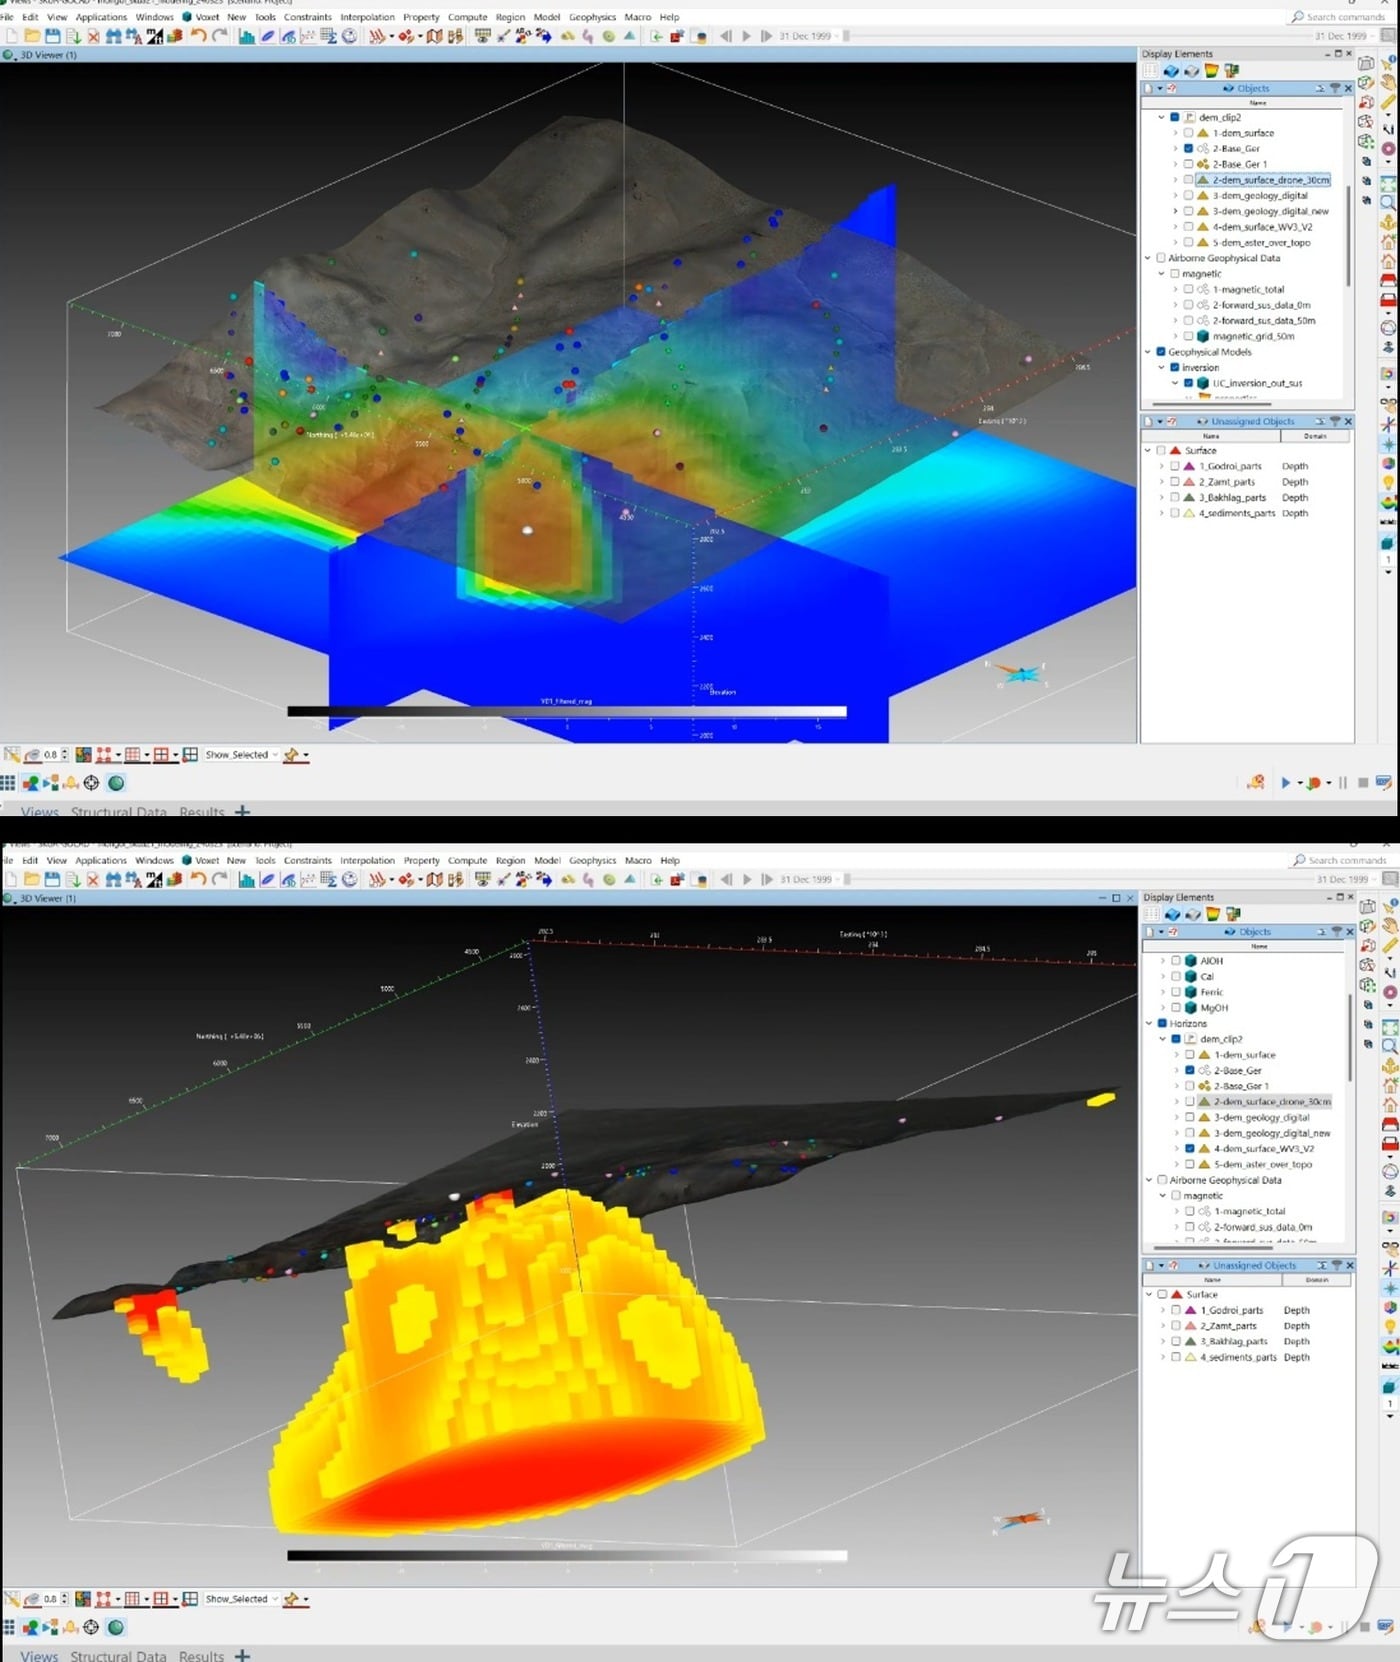Enable the magnetic_grid_50m checkbox
This screenshot has width=1400, height=1662.
(1188, 336)
